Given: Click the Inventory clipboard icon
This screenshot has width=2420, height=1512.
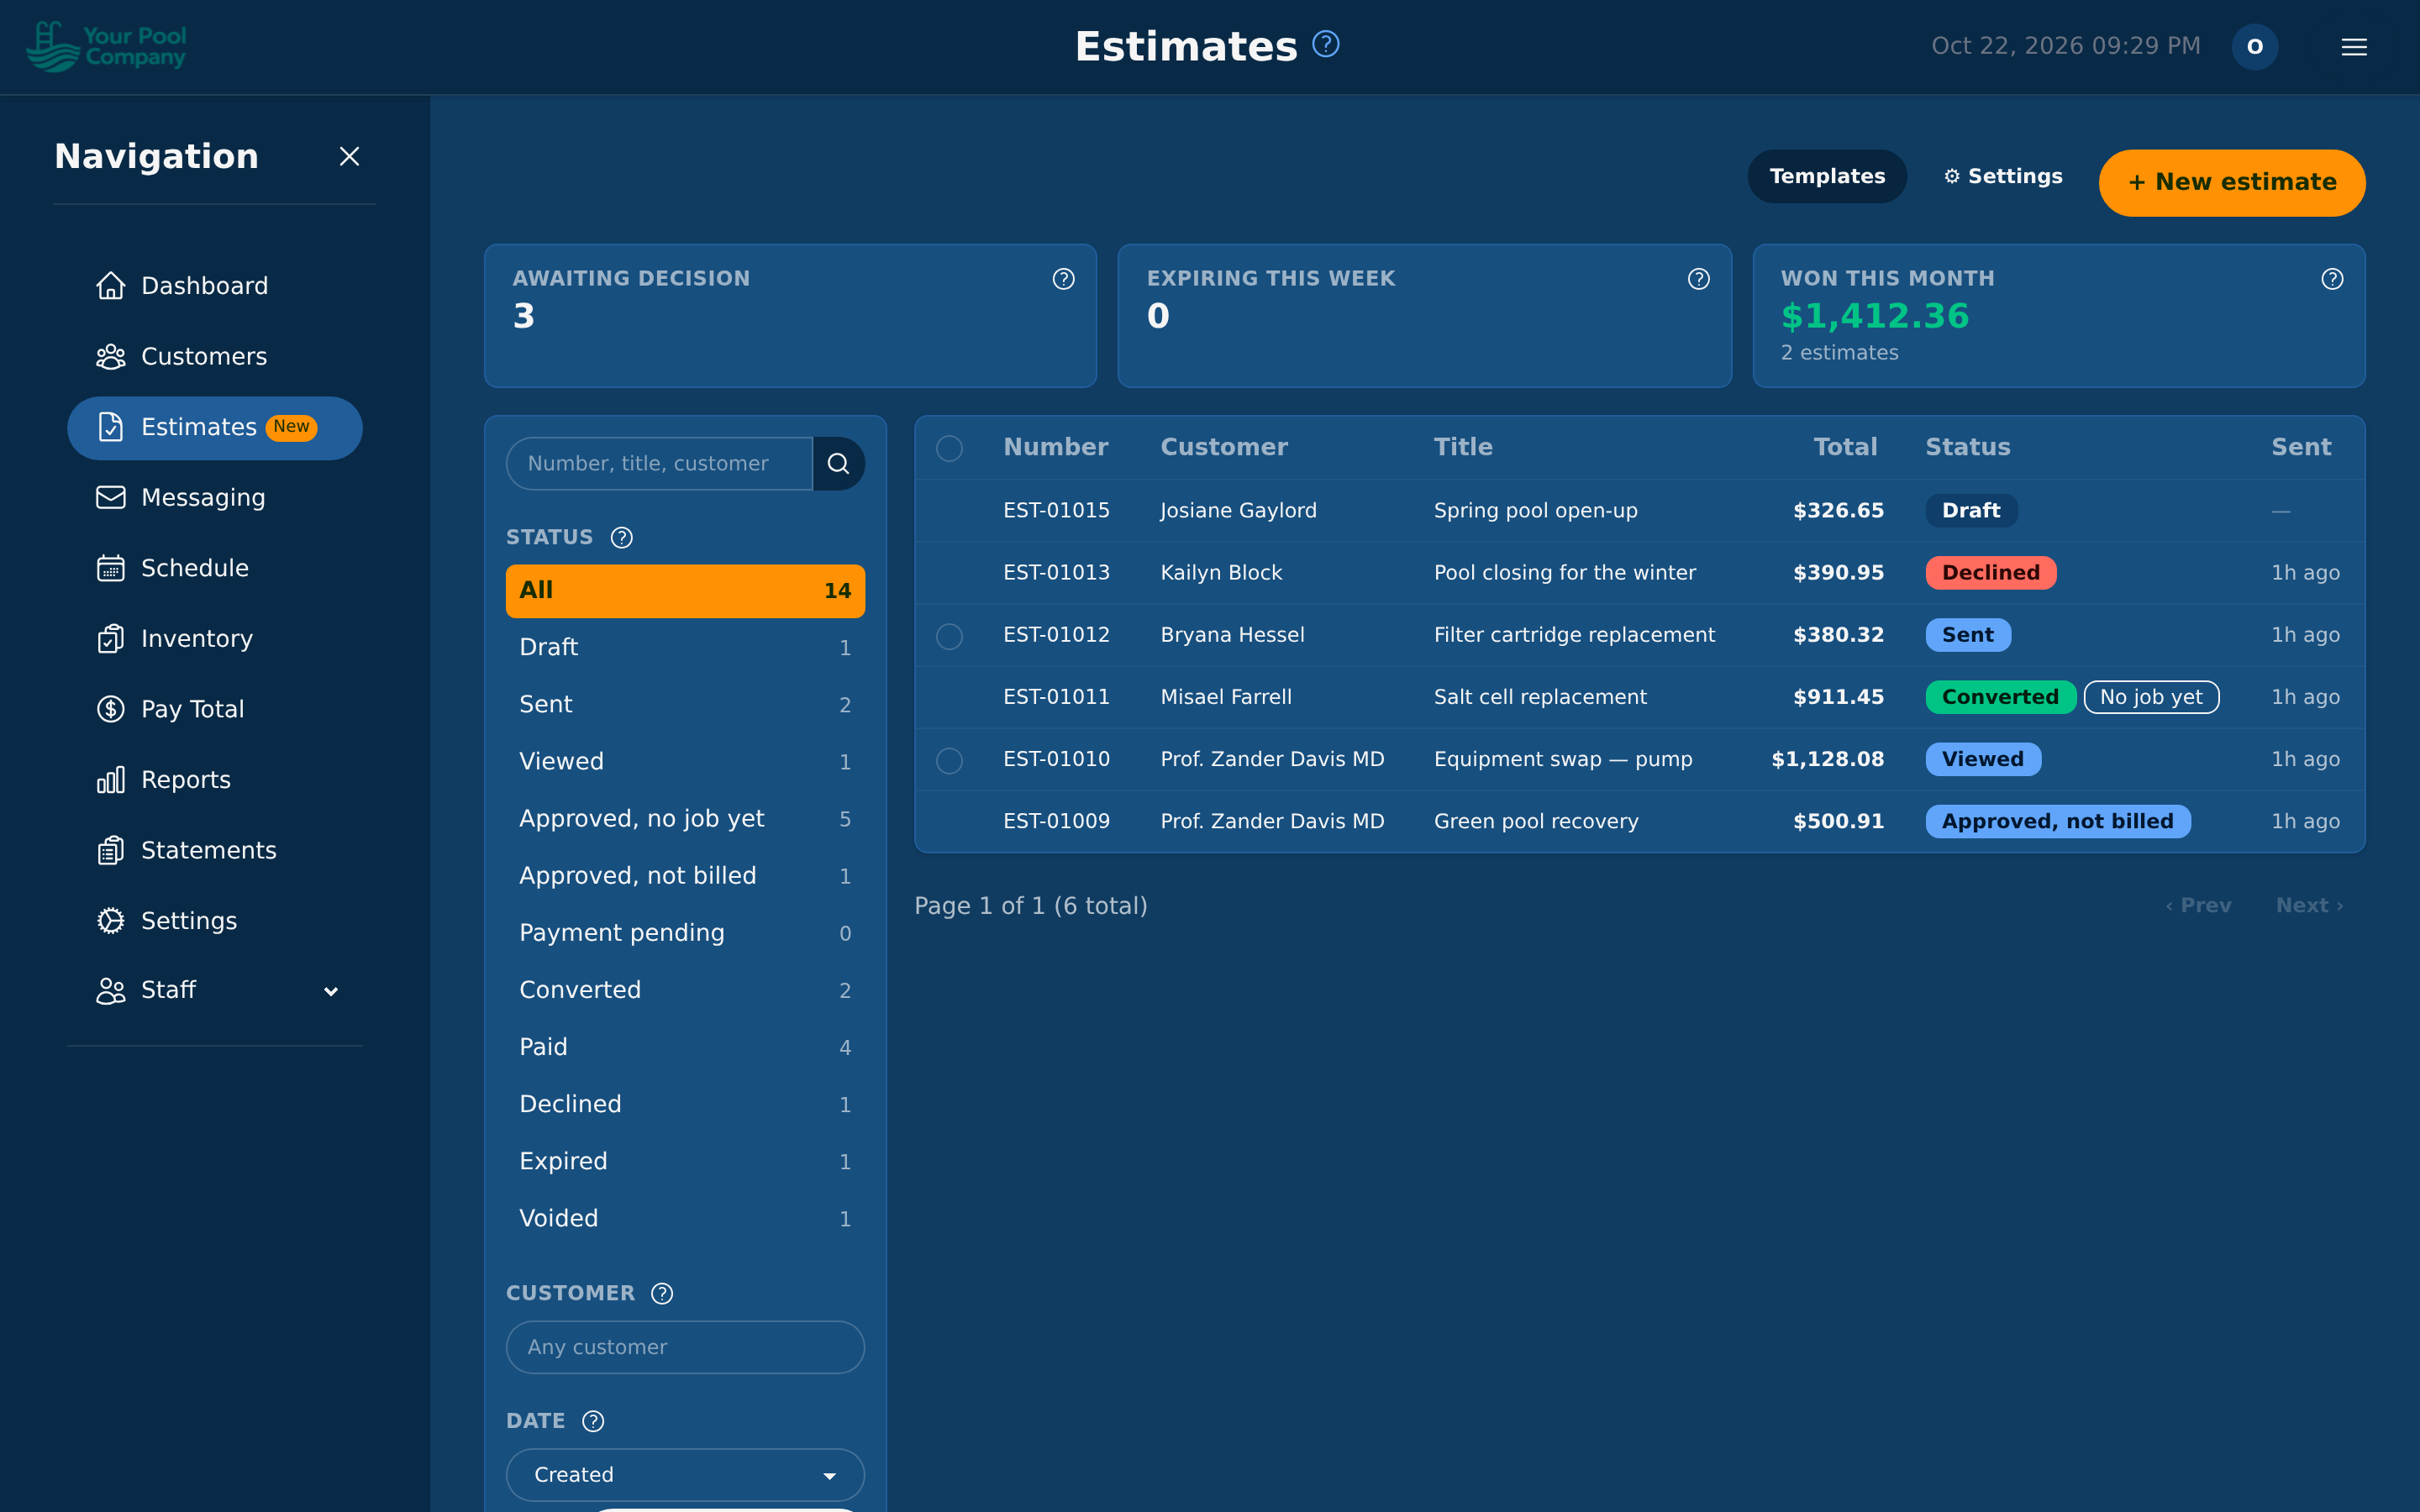Looking at the screenshot, I should click(110, 638).
